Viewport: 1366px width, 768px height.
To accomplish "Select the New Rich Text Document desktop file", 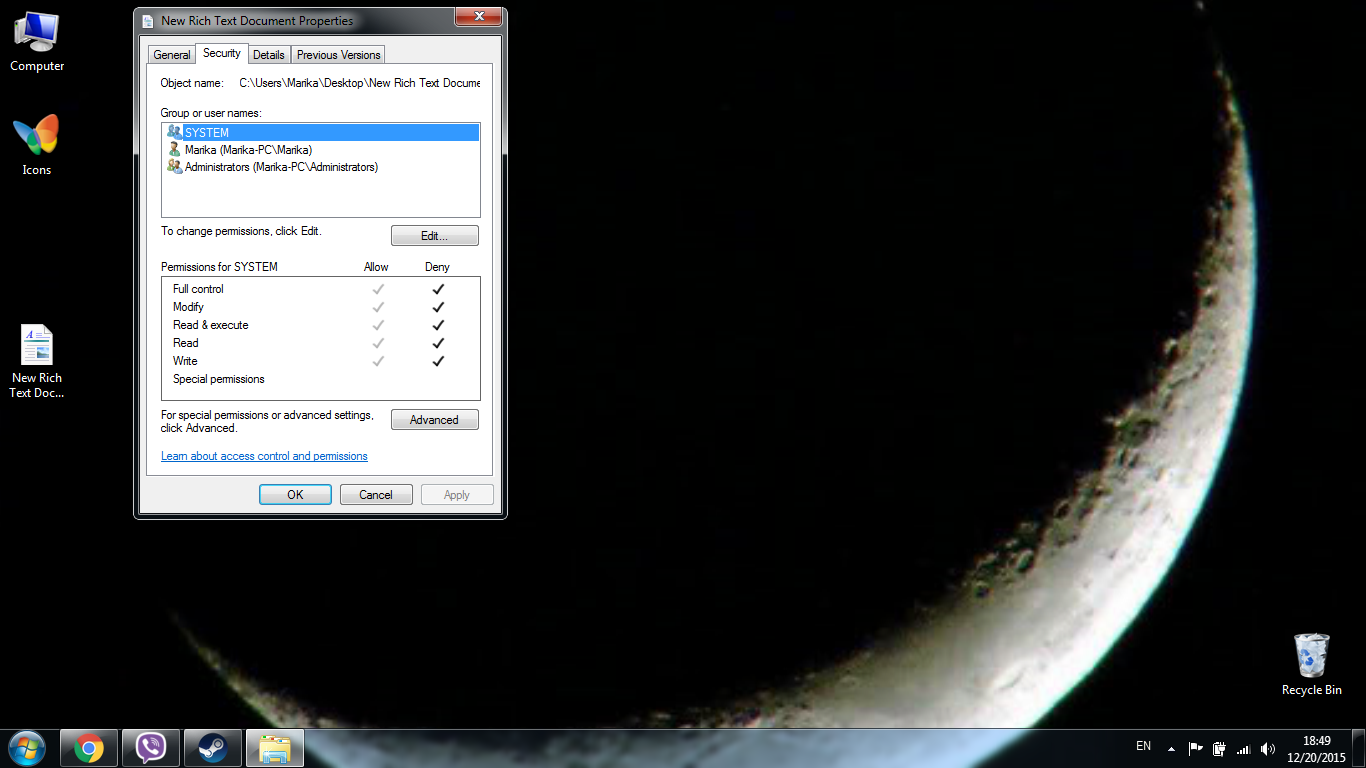I will pyautogui.click(x=37, y=362).
